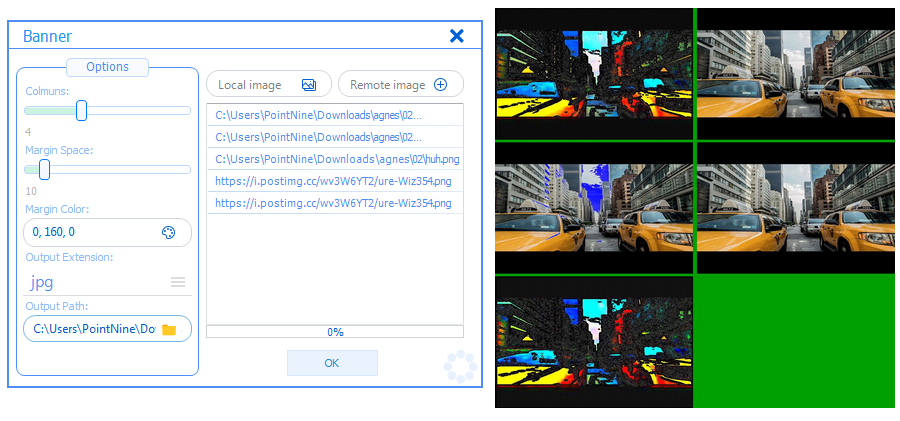The height and width of the screenshot is (421, 900).
Task: Select the huh.png list entry
Action: click(335, 159)
